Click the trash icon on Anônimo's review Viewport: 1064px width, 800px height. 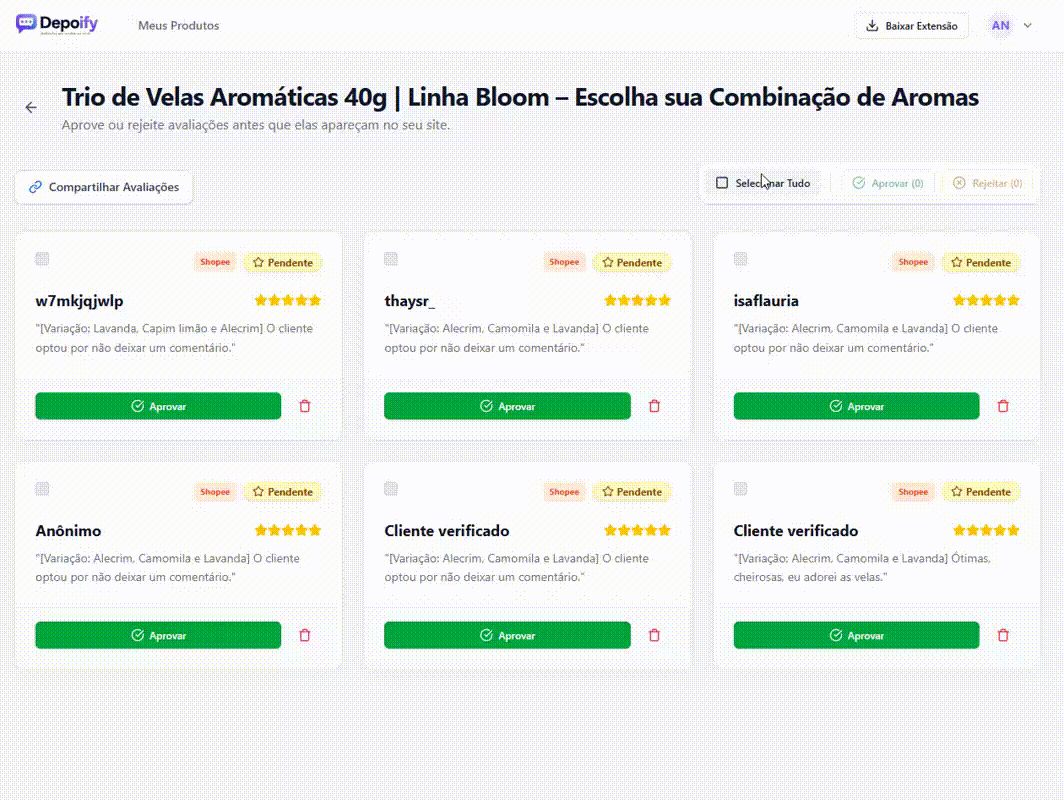point(305,635)
